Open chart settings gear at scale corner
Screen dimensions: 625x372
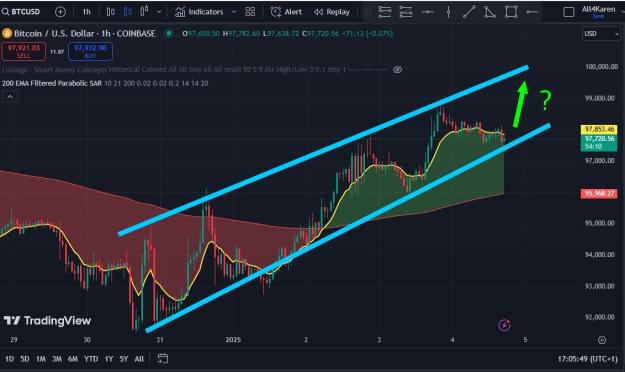click(x=602, y=340)
